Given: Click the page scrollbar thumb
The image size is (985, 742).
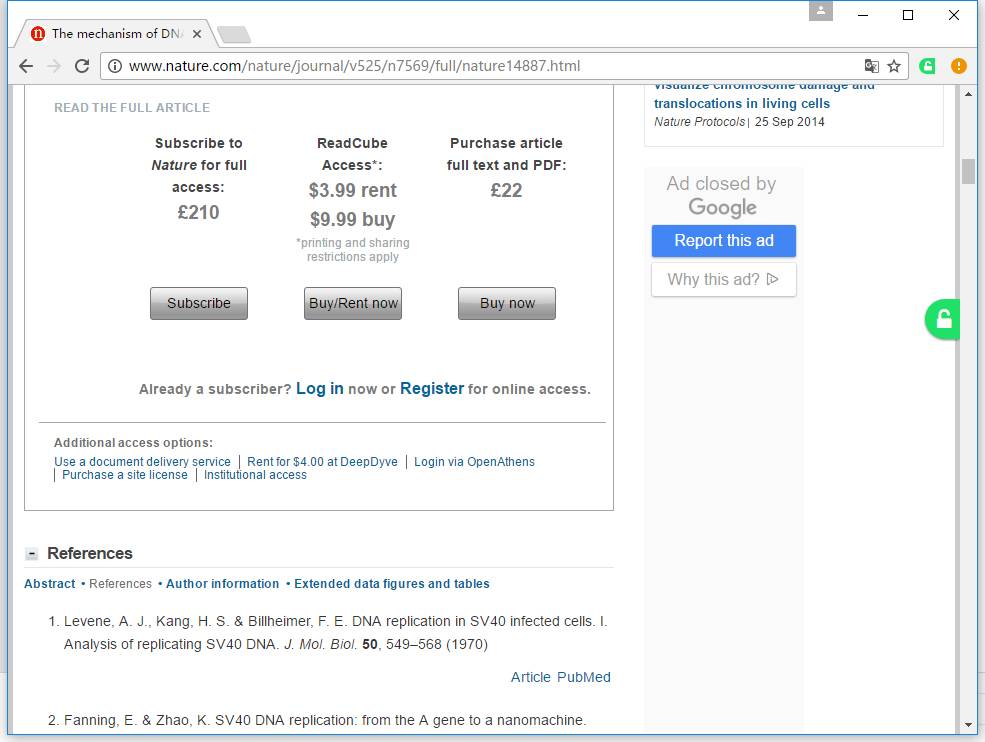Looking at the screenshot, I should pyautogui.click(x=968, y=172).
